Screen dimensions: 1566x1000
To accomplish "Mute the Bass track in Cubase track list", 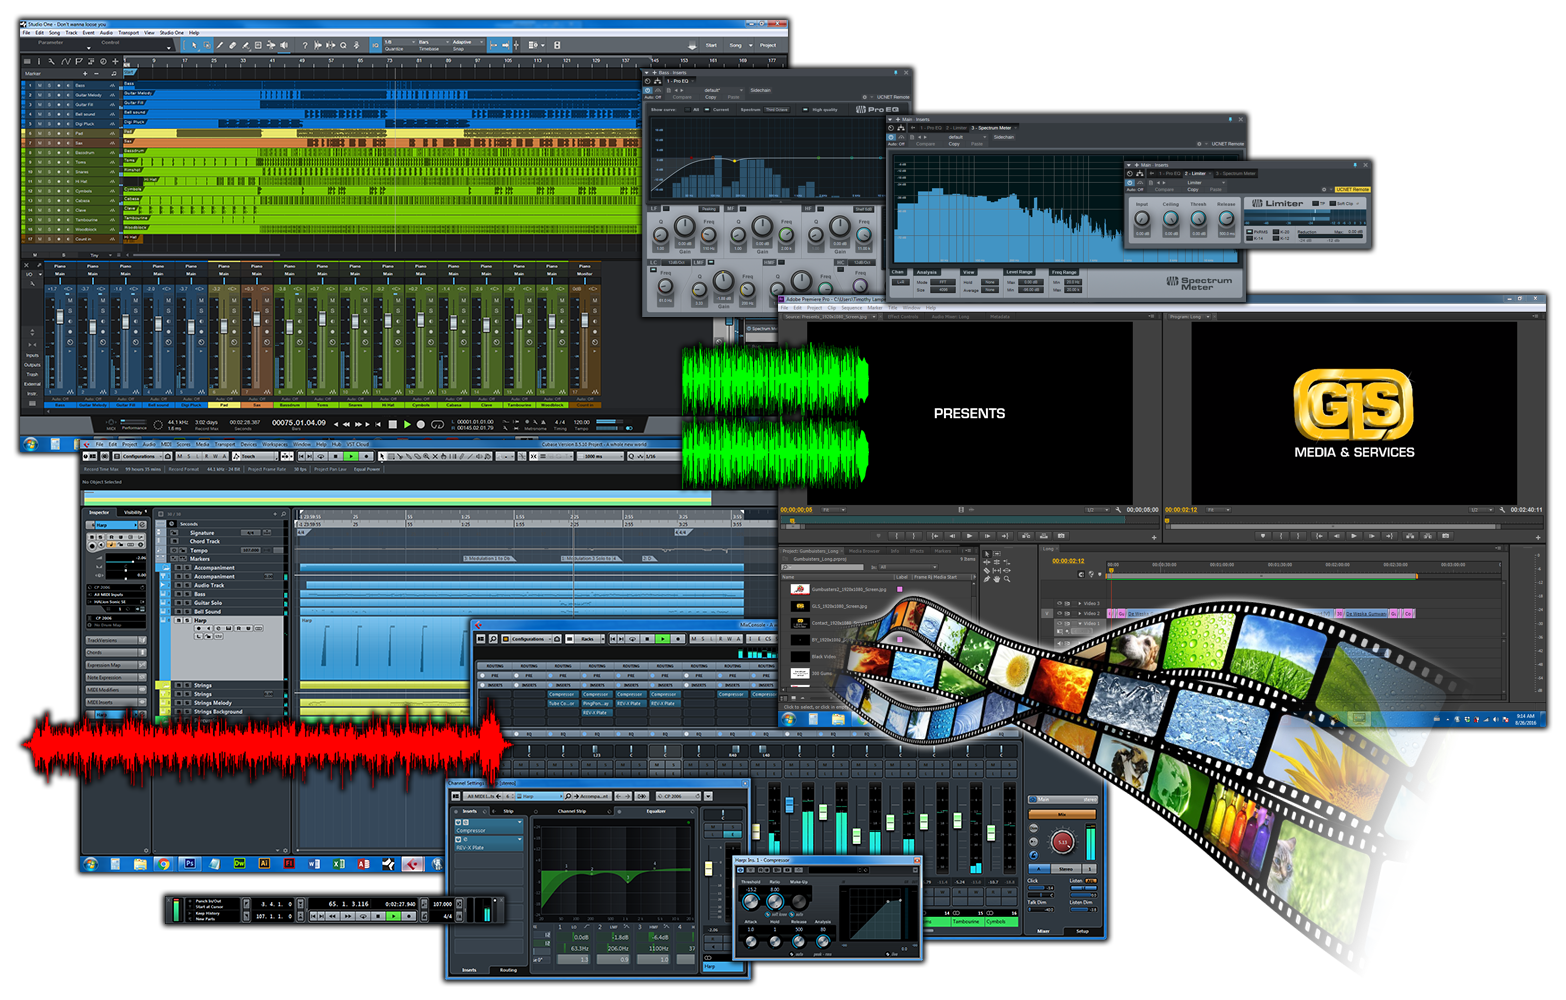I will 179,594.
